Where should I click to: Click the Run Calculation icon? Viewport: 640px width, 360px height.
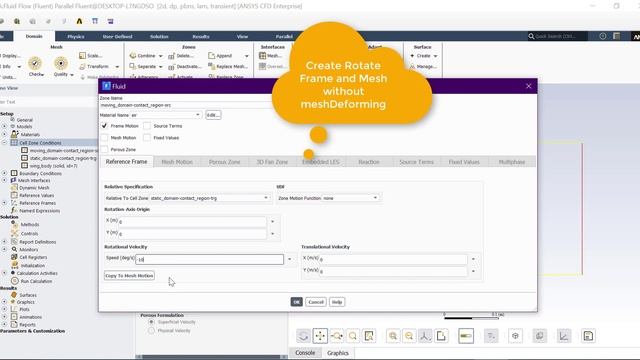click(15, 281)
